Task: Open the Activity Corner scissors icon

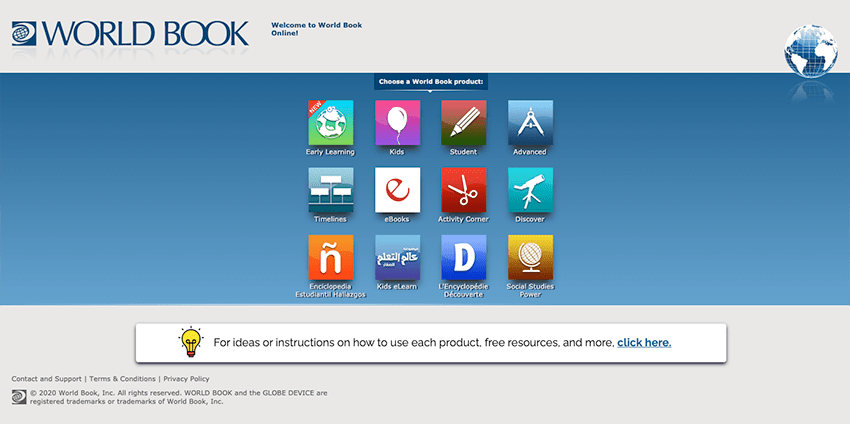Action: point(463,190)
